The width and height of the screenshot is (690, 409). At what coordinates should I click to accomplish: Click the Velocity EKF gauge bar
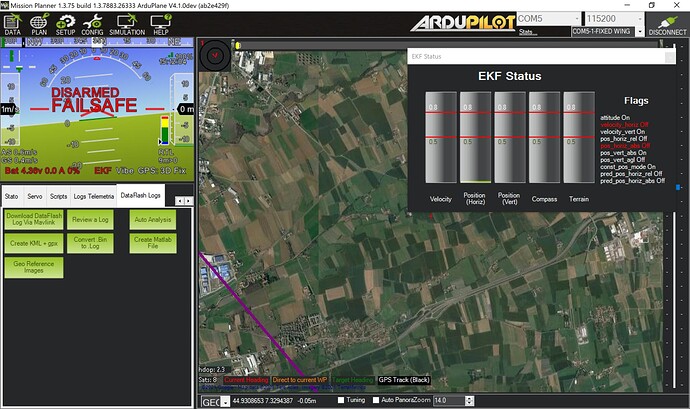click(x=440, y=137)
